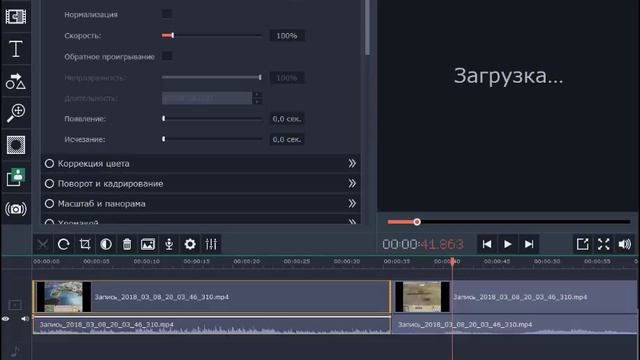The width and height of the screenshot is (640, 360).
Task: Detach the preview window
Action: (x=582, y=244)
